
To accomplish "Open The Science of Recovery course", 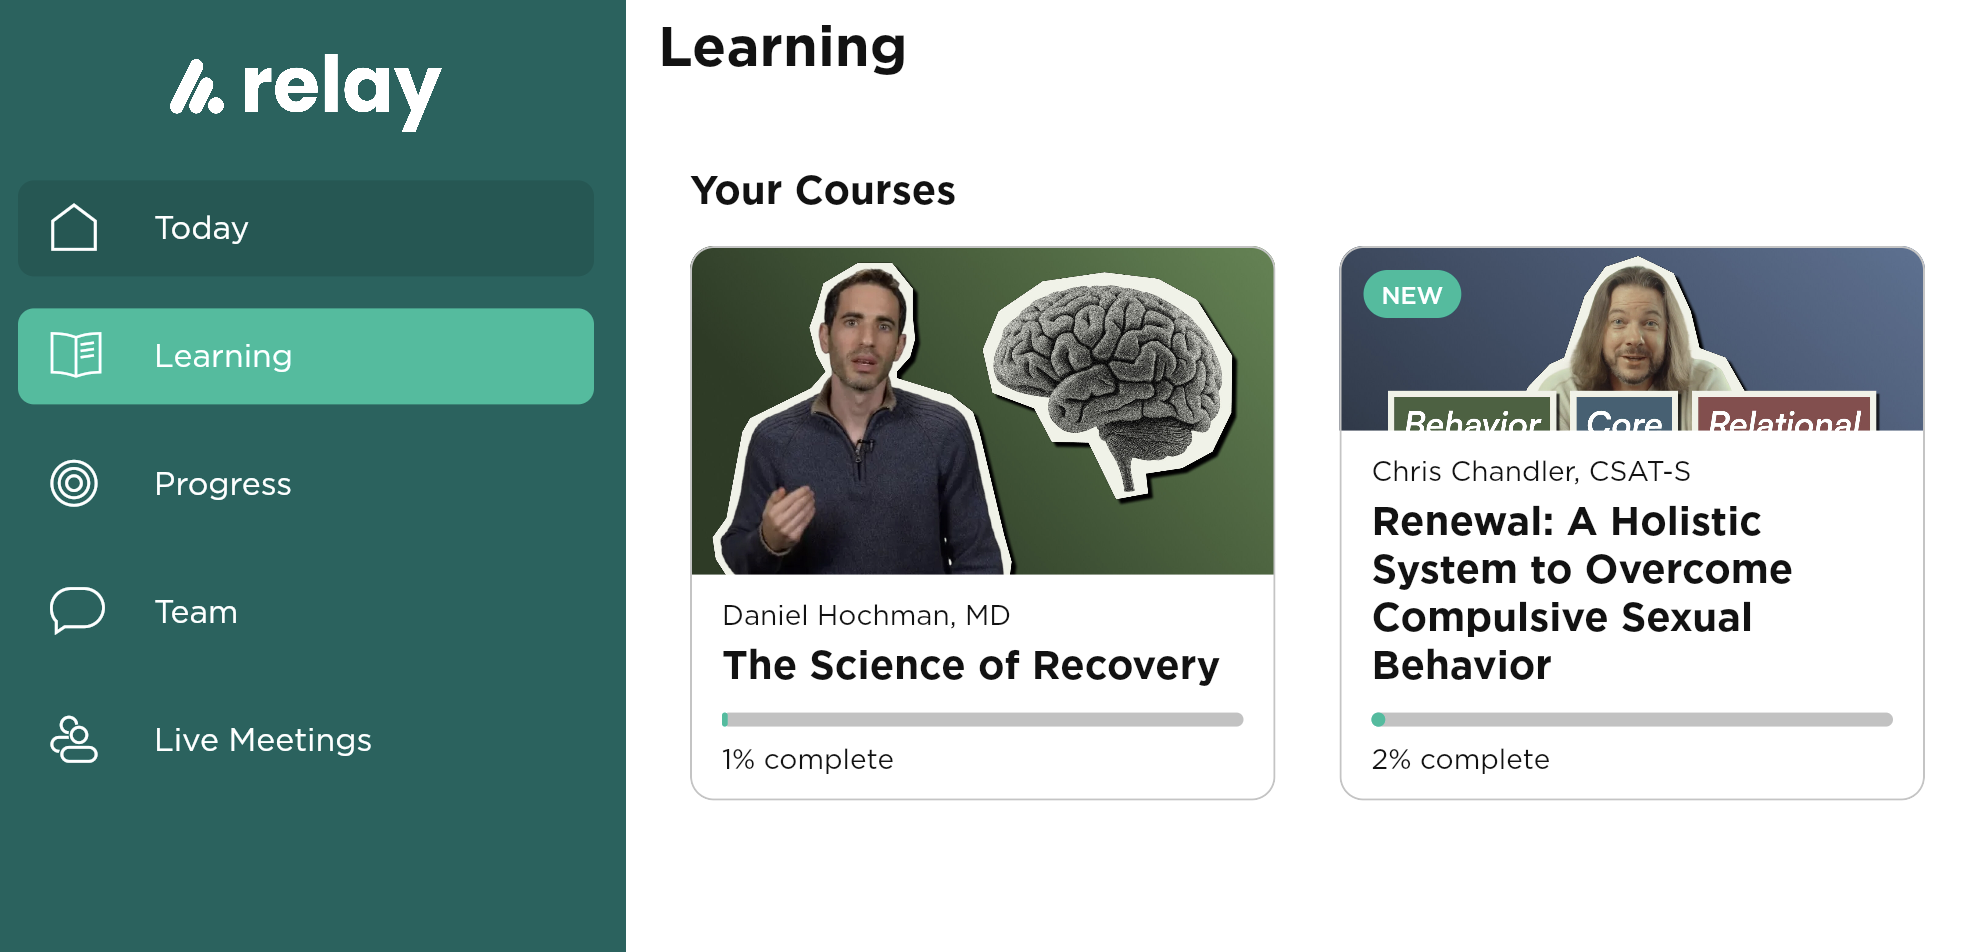I will (x=971, y=664).
